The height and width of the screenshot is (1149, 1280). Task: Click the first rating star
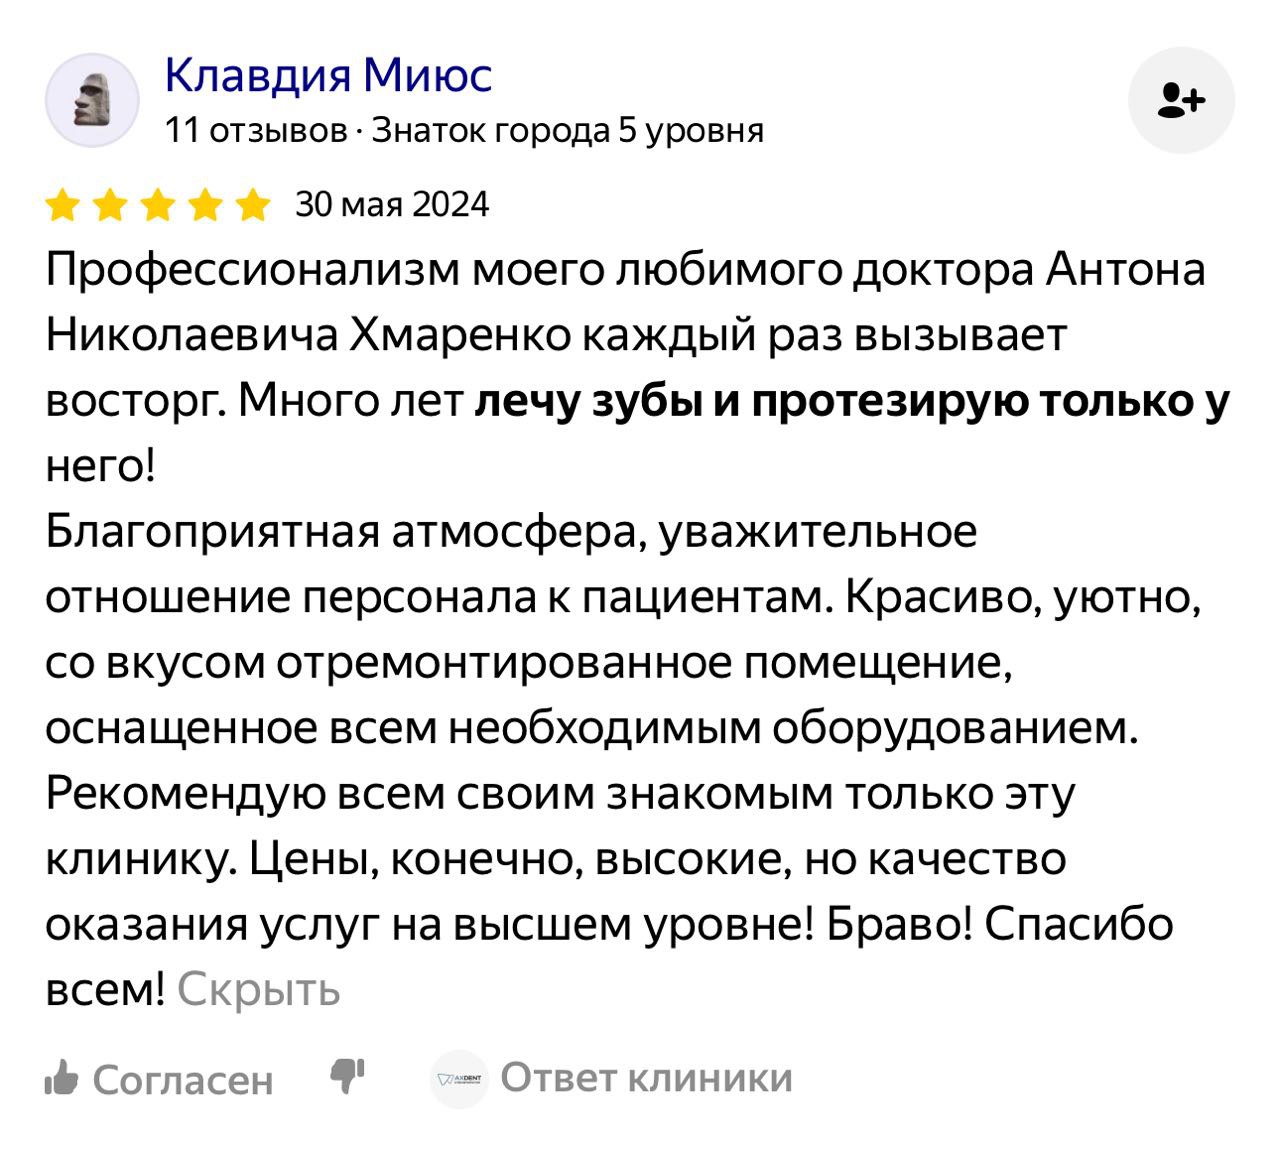point(63,206)
